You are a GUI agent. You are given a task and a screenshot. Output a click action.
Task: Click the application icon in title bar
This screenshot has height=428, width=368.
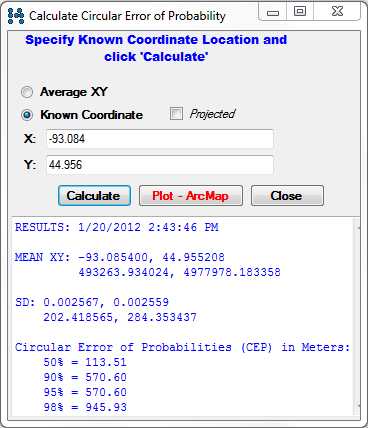[x=16, y=16]
